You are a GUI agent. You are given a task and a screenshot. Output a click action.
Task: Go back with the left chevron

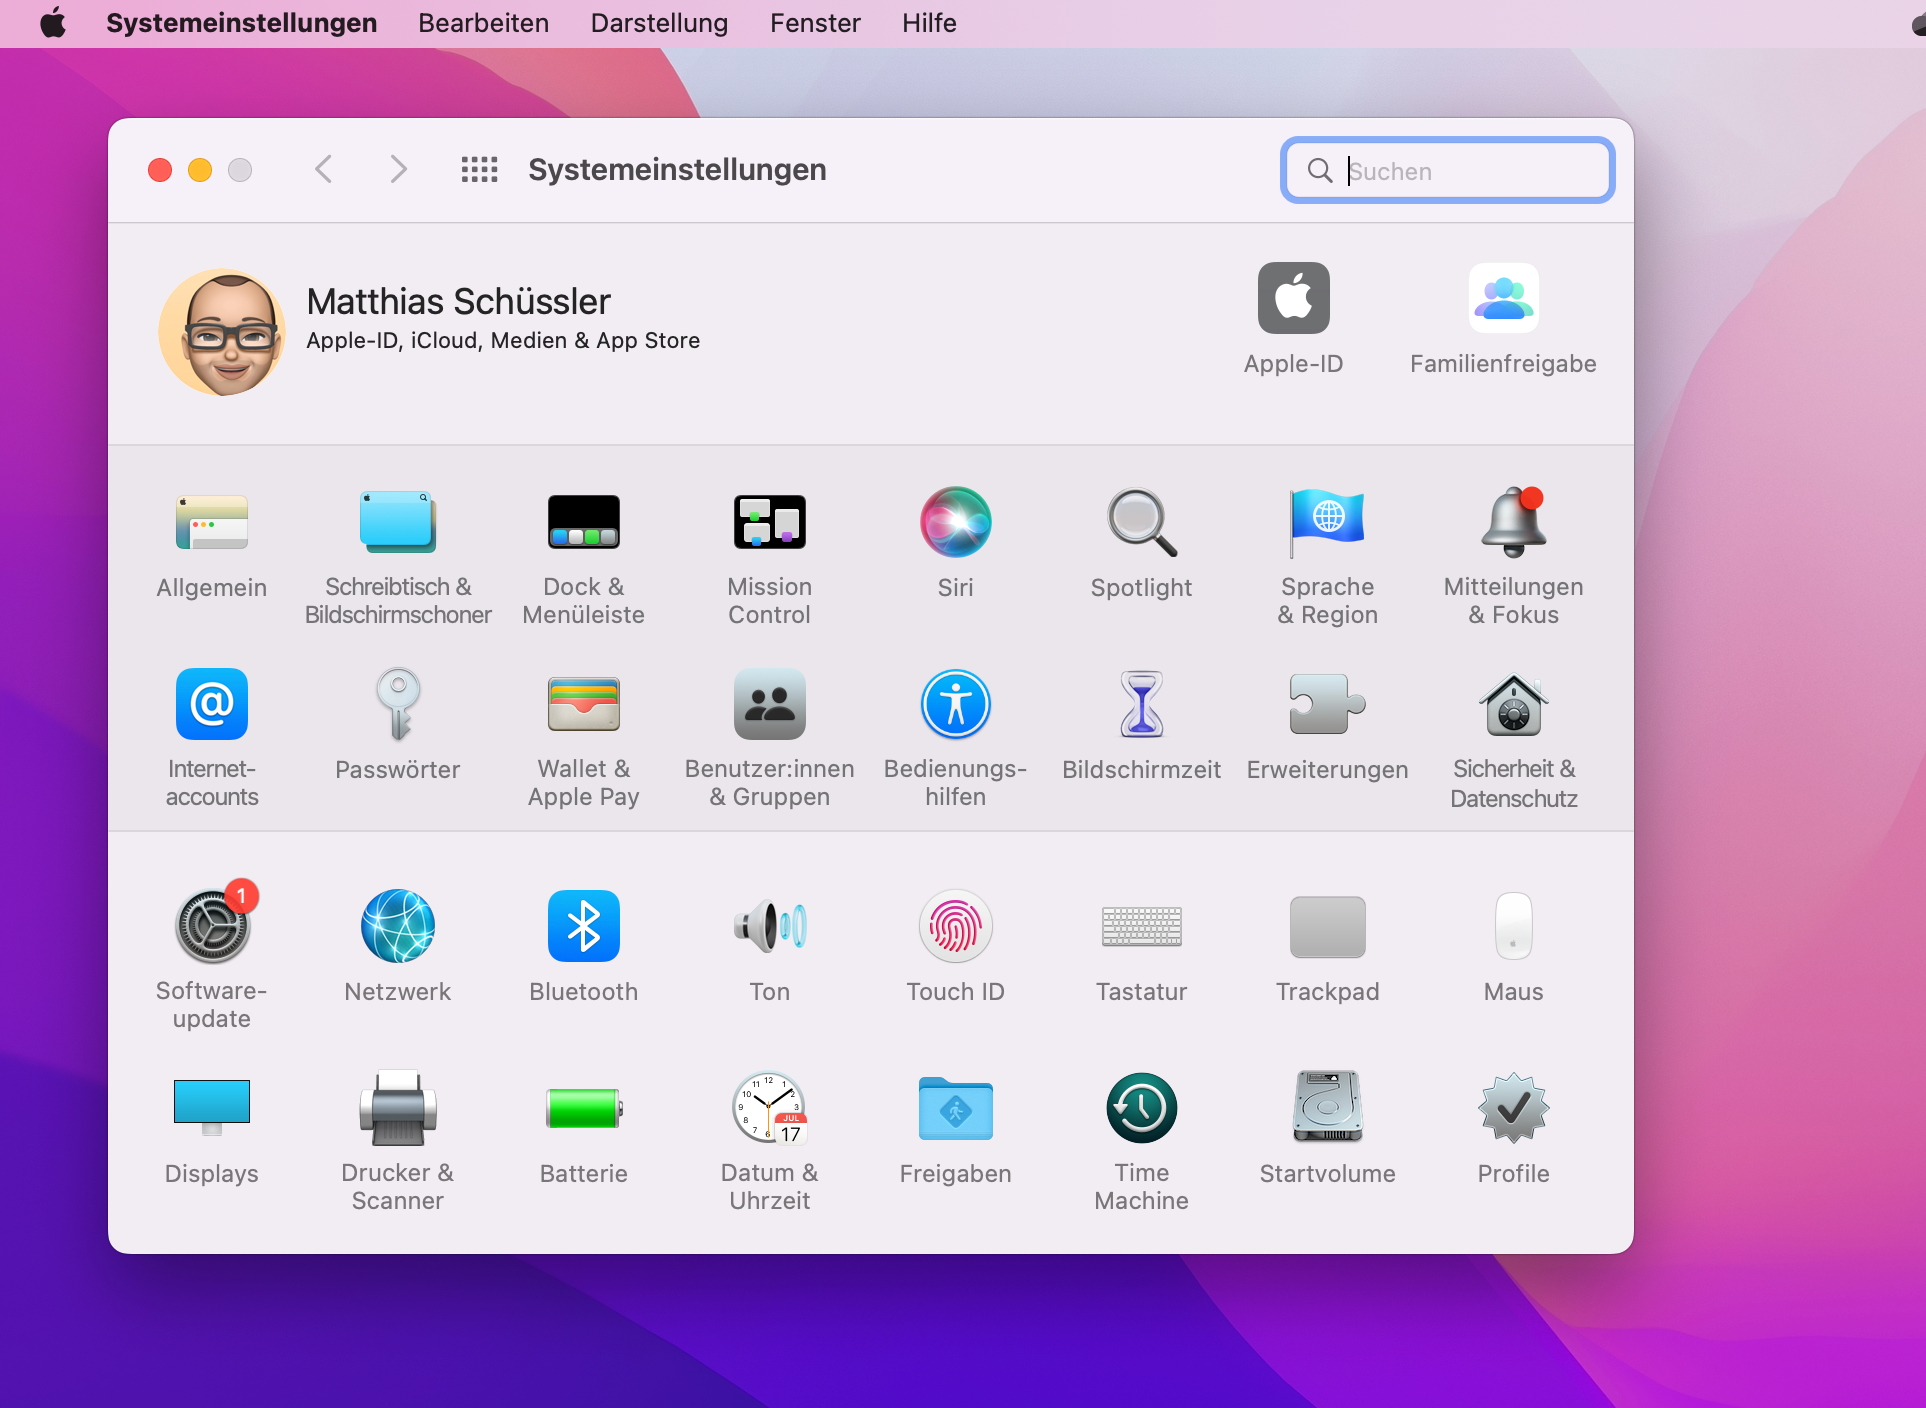click(323, 169)
